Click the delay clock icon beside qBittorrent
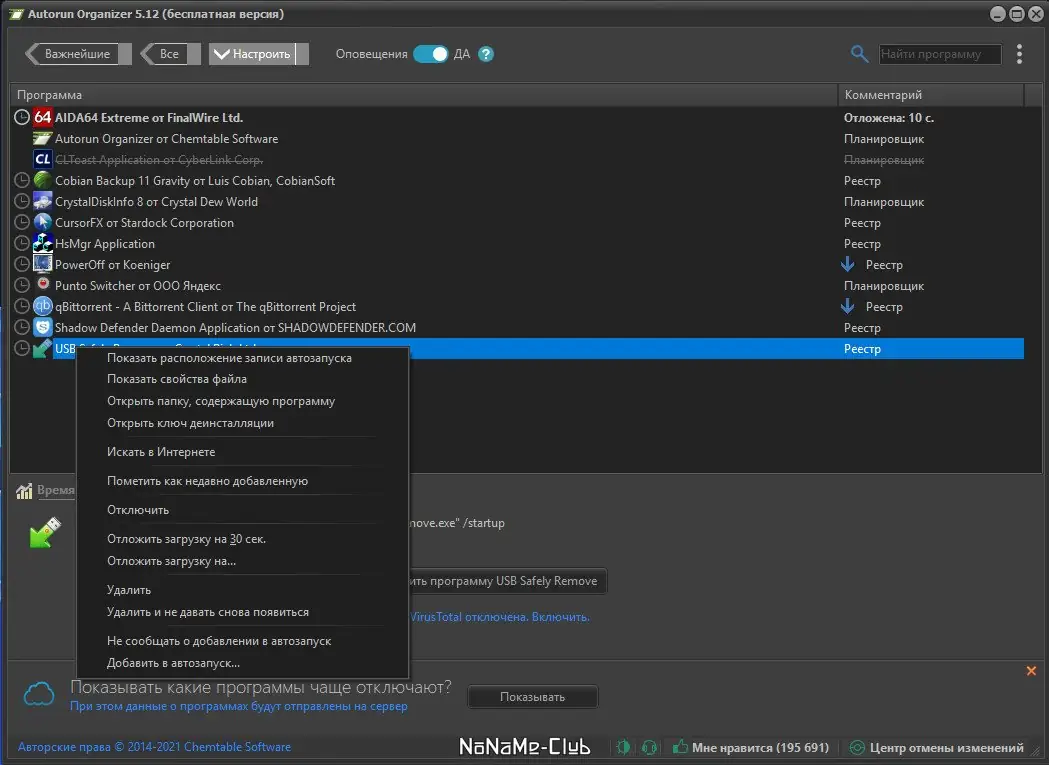 pos(22,306)
